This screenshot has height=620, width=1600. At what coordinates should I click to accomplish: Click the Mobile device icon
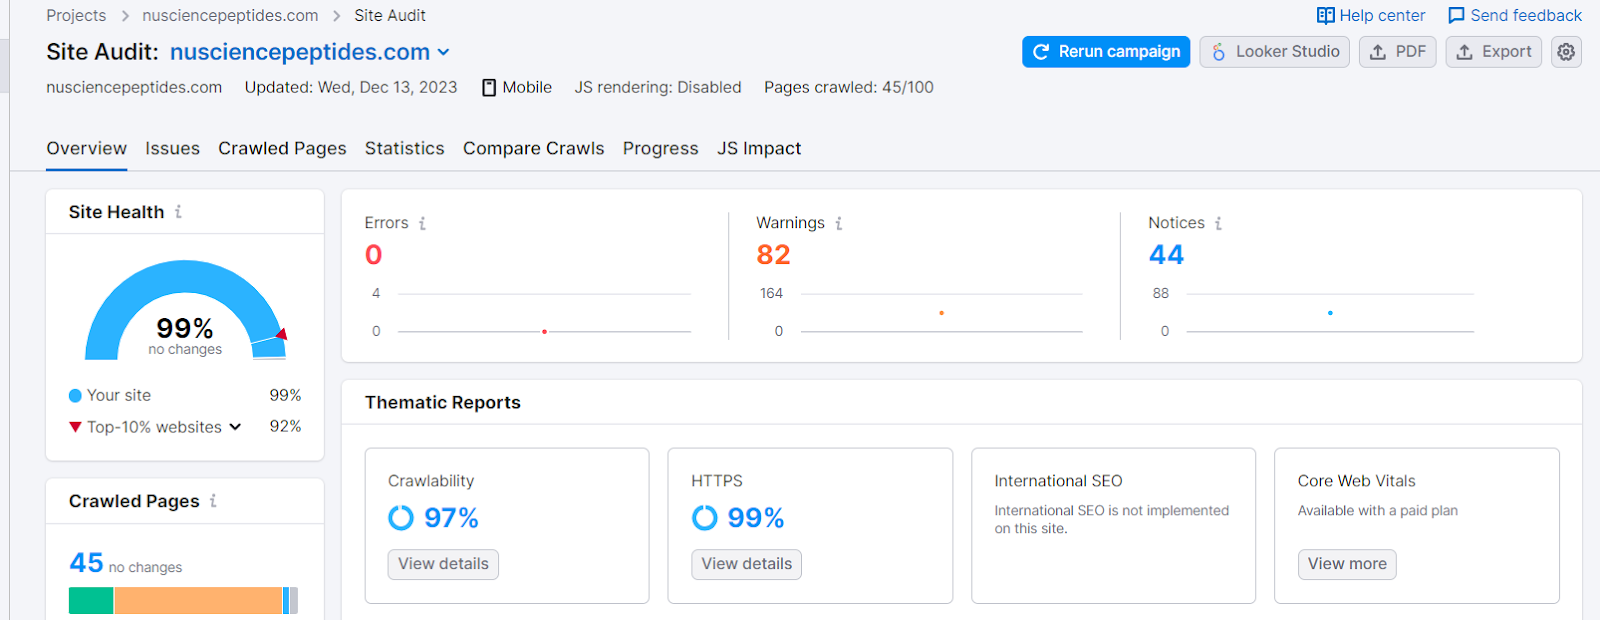click(489, 88)
